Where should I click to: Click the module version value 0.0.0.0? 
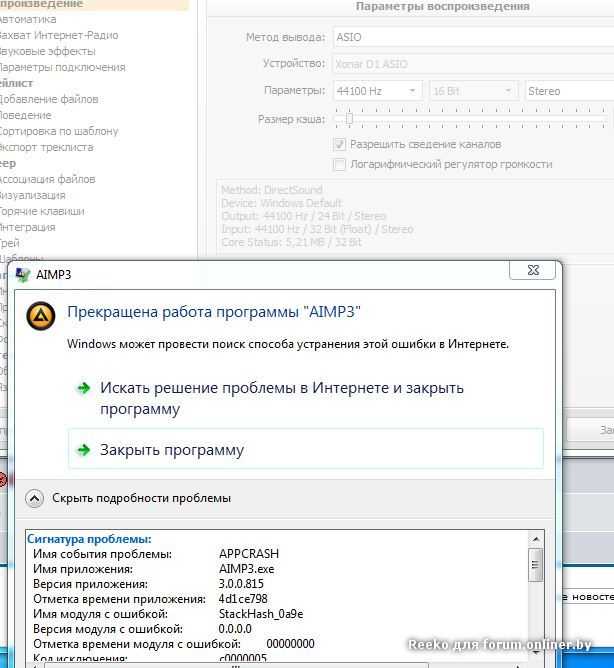(x=235, y=629)
